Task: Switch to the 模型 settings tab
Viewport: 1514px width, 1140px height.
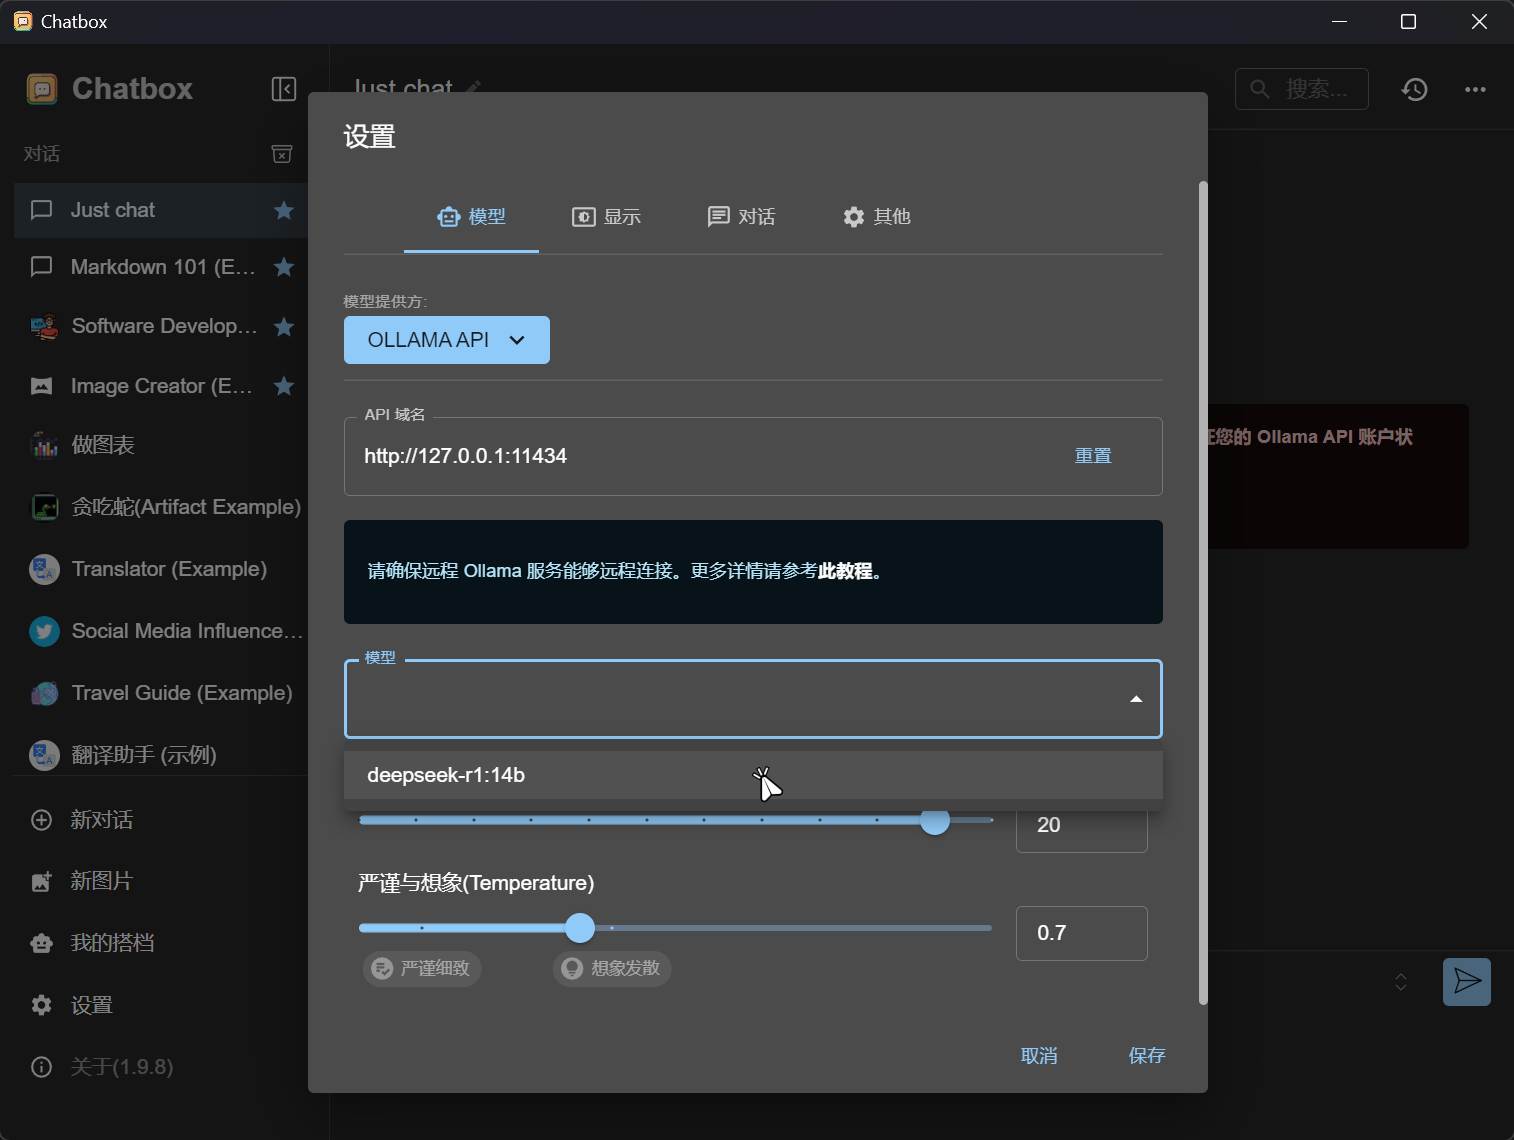Action: pyautogui.click(x=471, y=217)
